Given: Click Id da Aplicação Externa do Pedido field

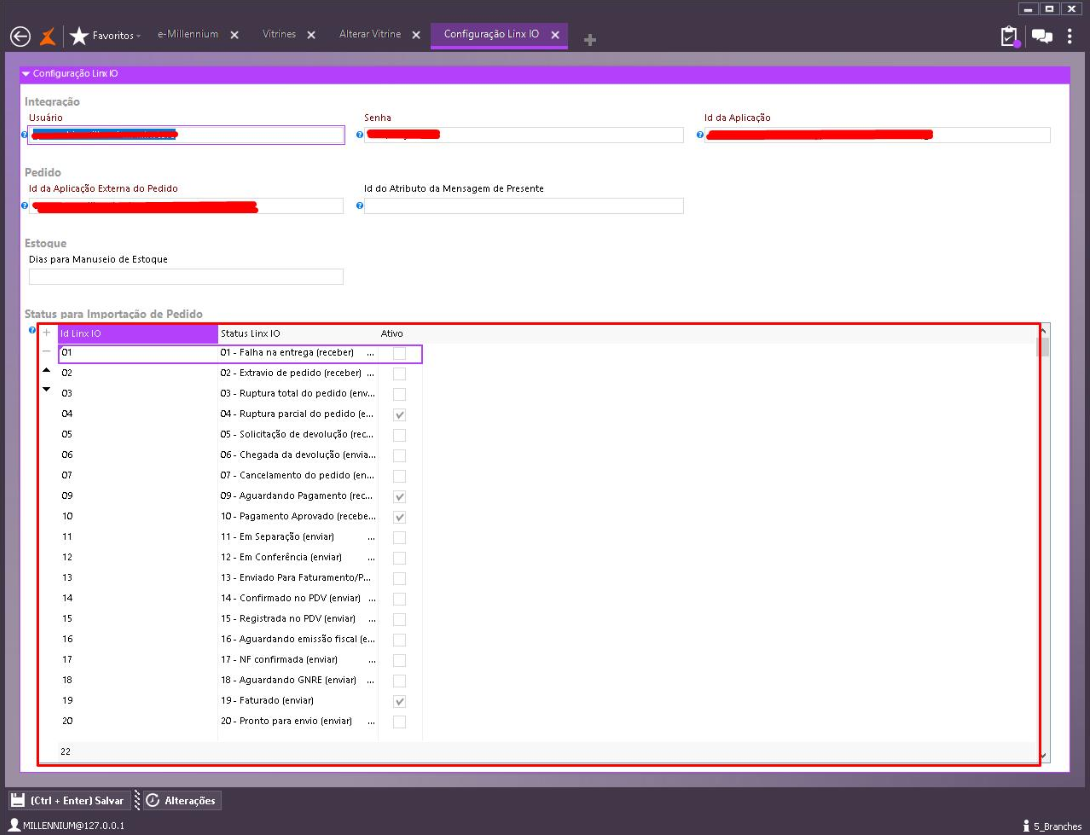Looking at the screenshot, I should click(x=186, y=206).
